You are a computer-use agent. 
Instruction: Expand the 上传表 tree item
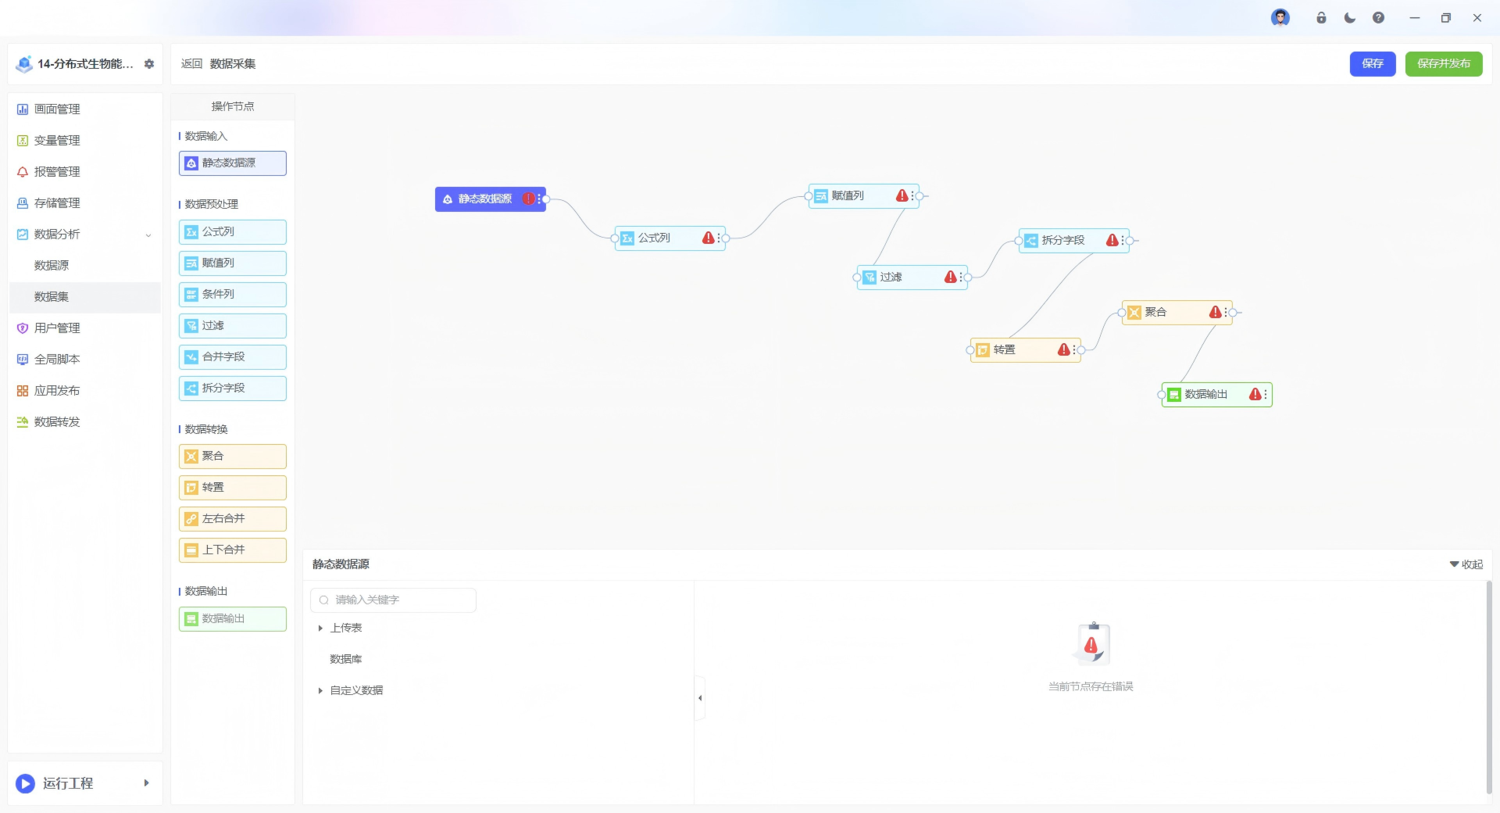tap(320, 628)
